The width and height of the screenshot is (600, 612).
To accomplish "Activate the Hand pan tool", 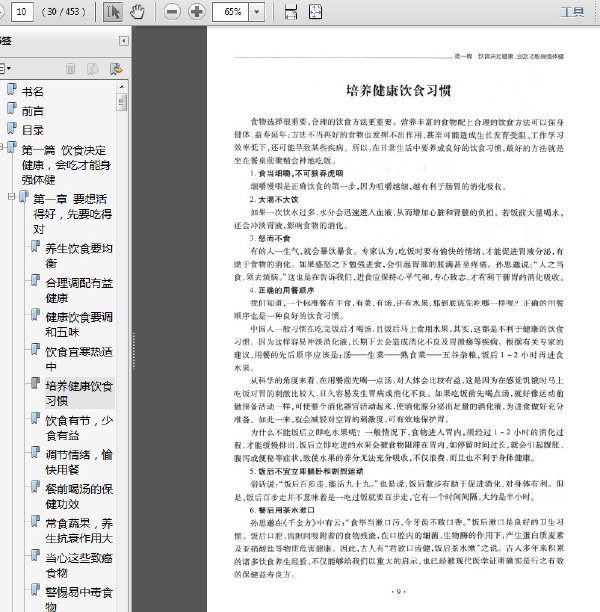I will (x=137, y=12).
